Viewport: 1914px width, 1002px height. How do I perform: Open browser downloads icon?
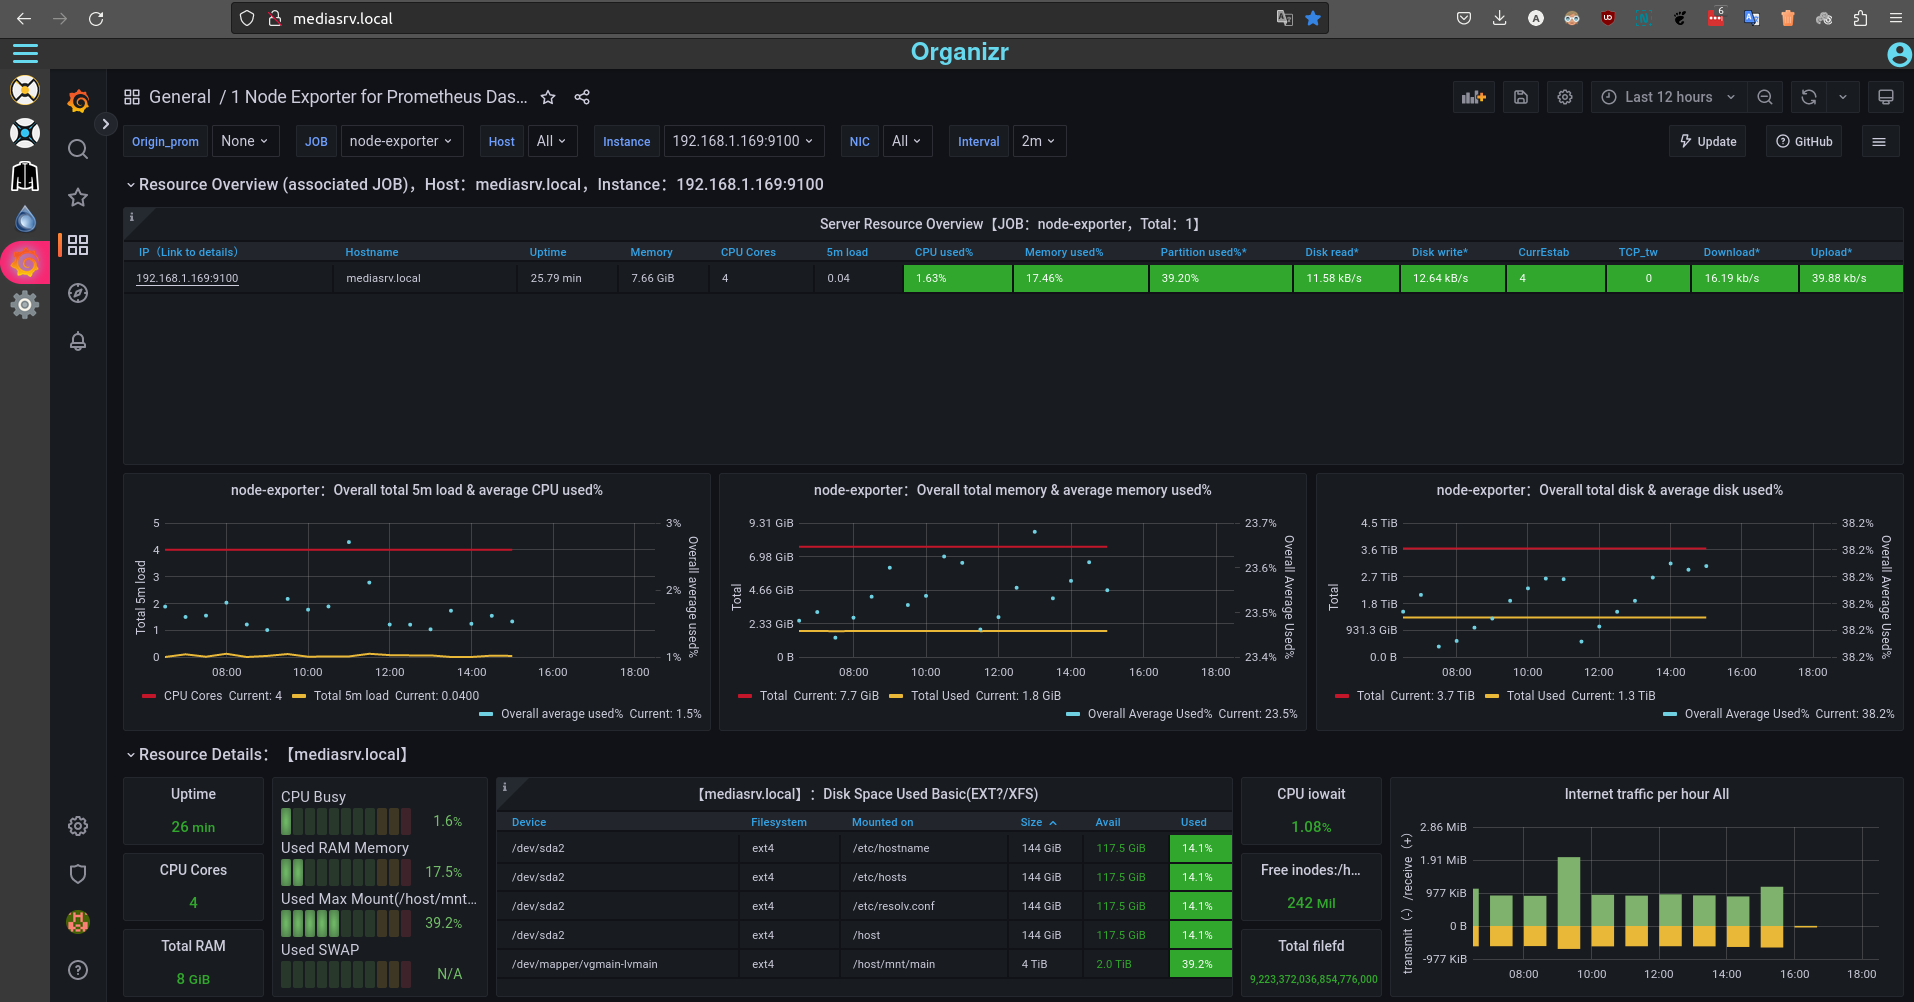(x=1499, y=18)
